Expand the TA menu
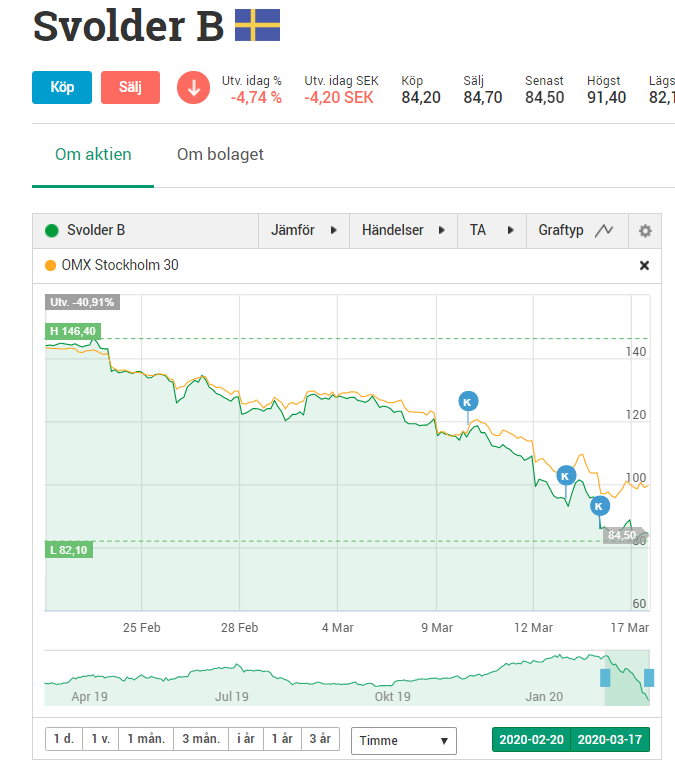Image resolution: width=675 pixels, height=764 pixels. (492, 230)
